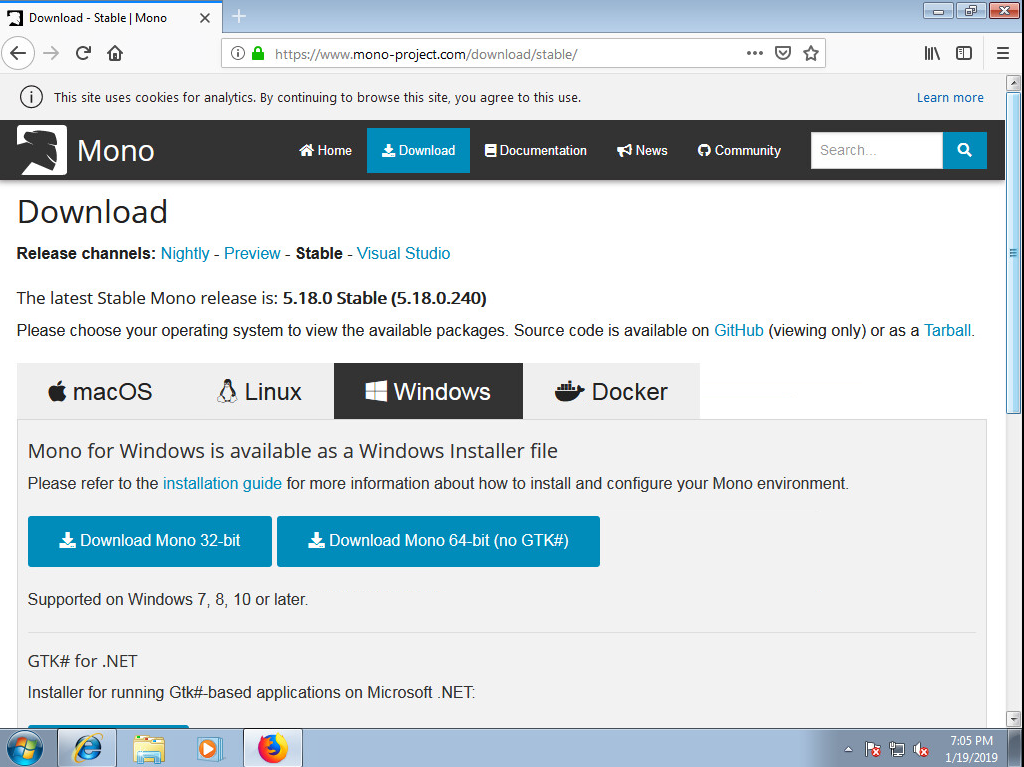
Task: Save page to Pocket icon
Action: [x=784, y=53]
